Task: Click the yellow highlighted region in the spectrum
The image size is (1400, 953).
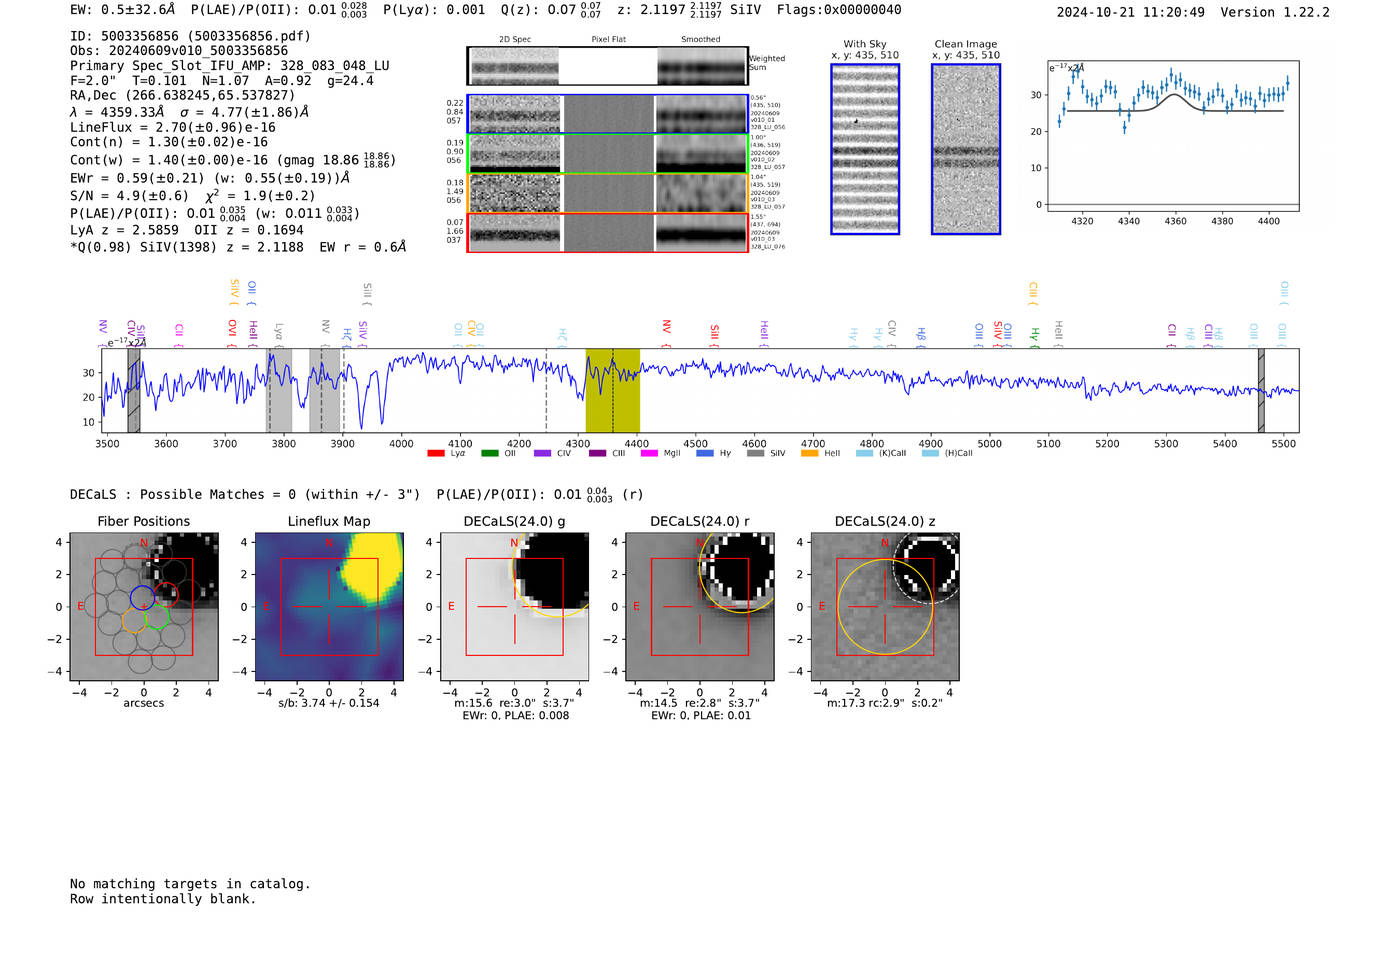Action: click(x=612, y=390)
